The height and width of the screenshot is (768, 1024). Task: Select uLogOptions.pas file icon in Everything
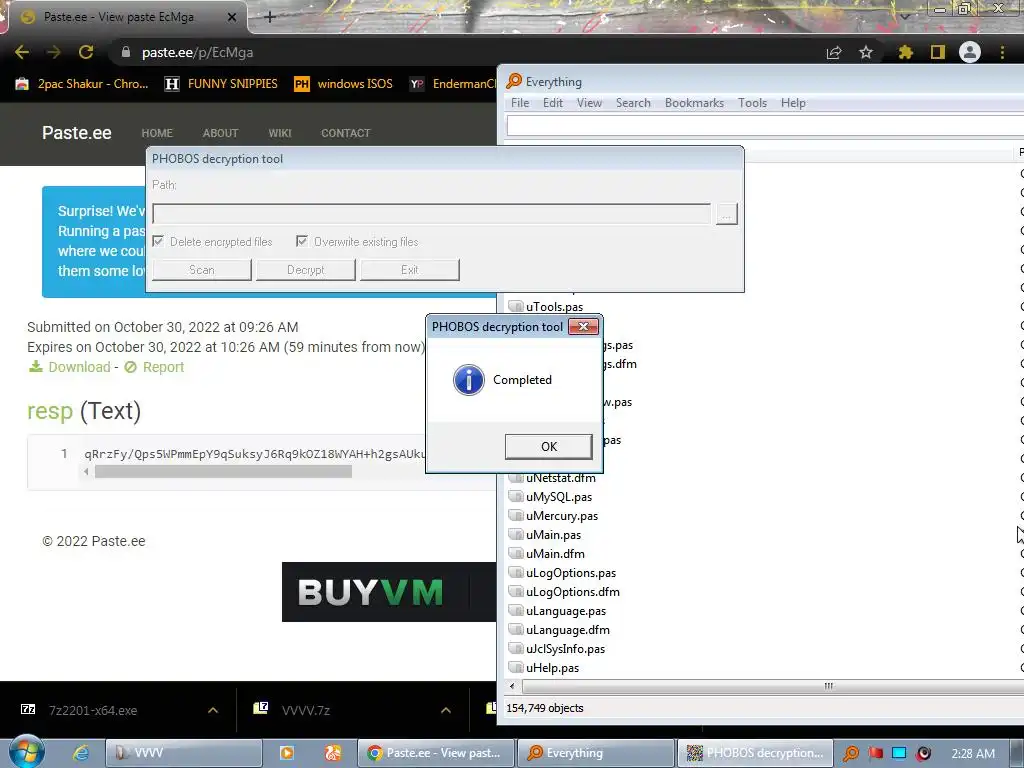click(x=516, y=572)
